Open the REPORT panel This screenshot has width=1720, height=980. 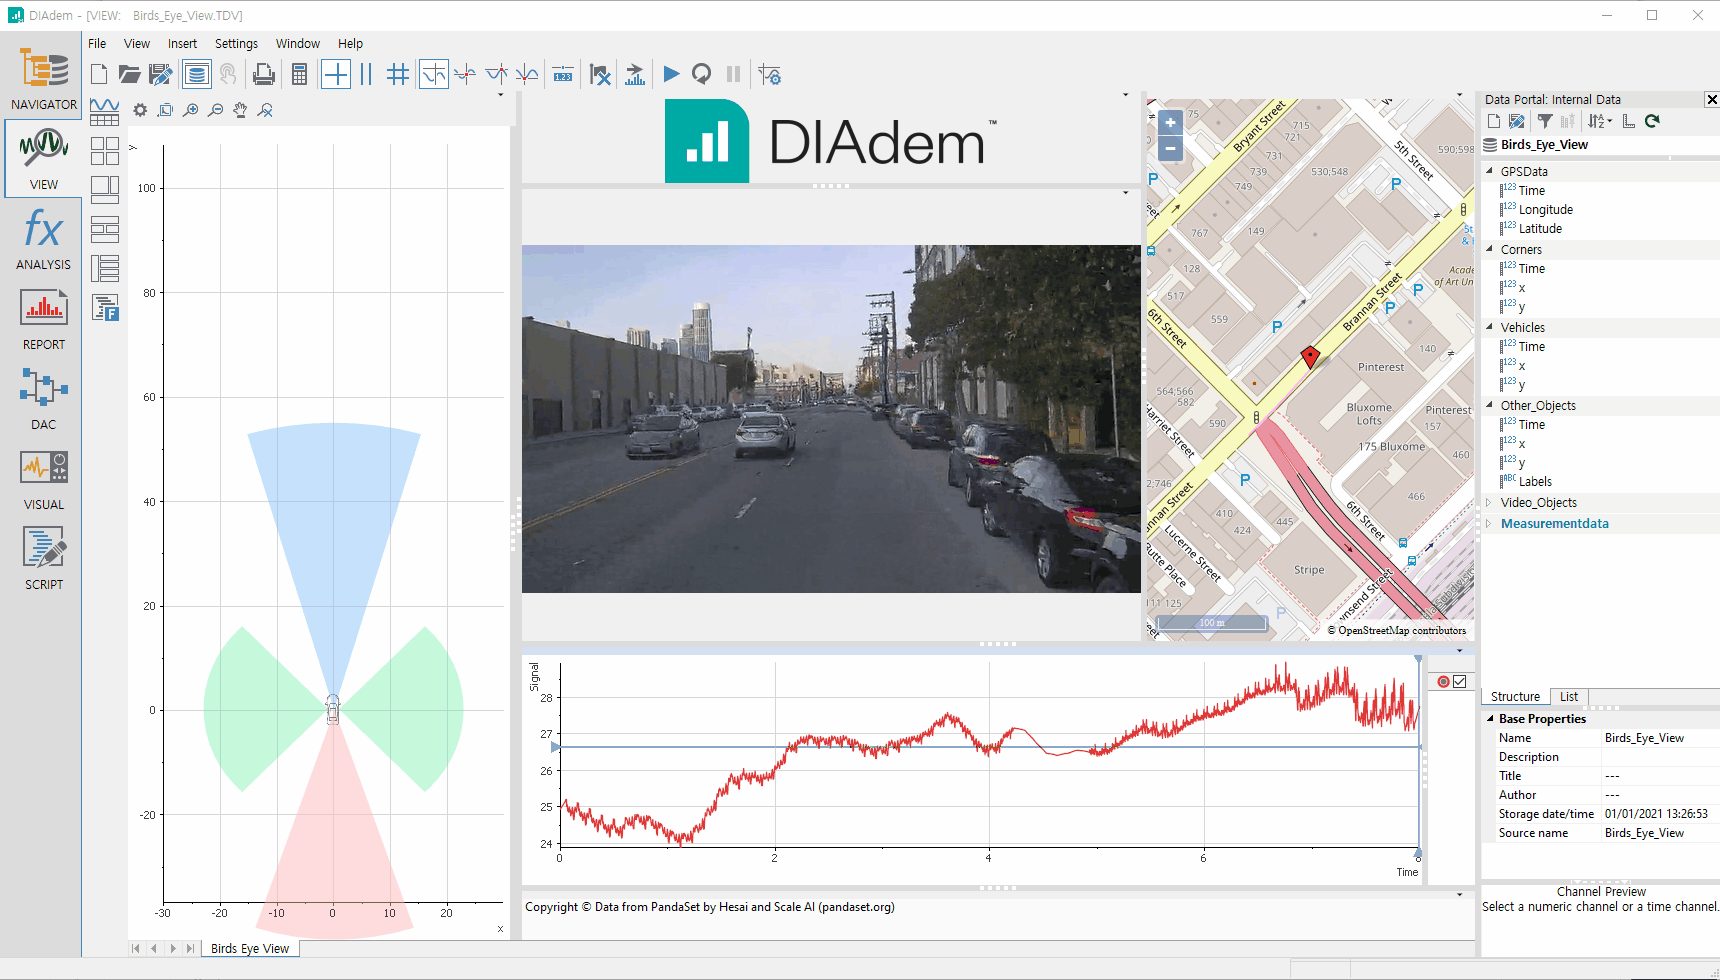(43, 320)
